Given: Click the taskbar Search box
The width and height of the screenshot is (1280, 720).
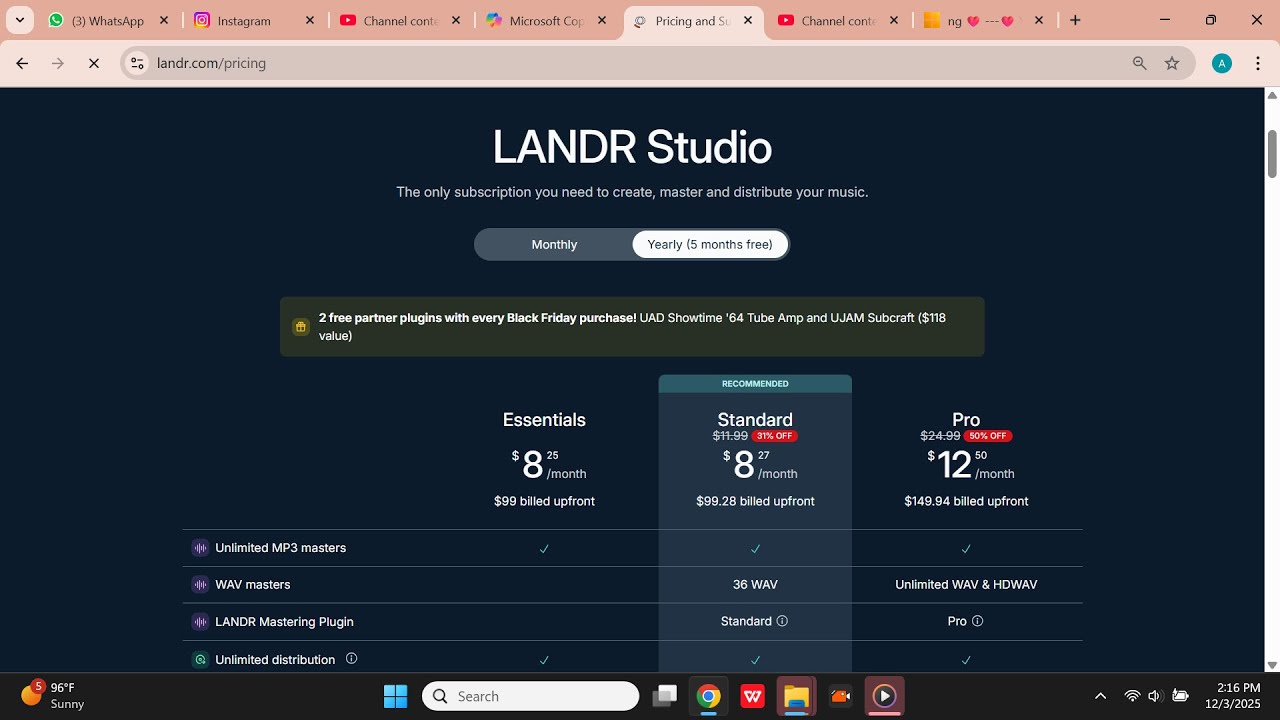Looking at the screenshot, I should (x=530, y=696).
